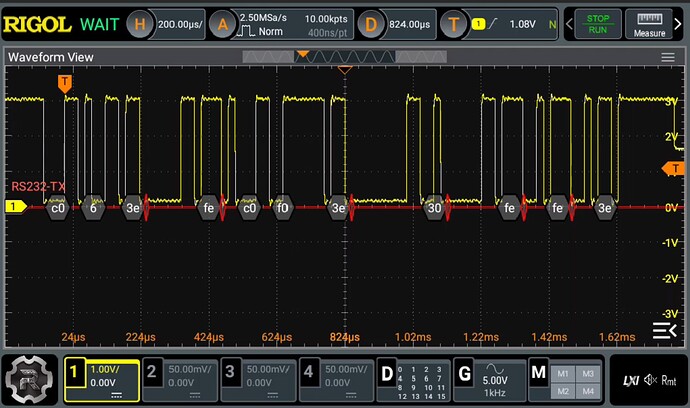Open the Trigger T icon

click(x=454, y=24)
